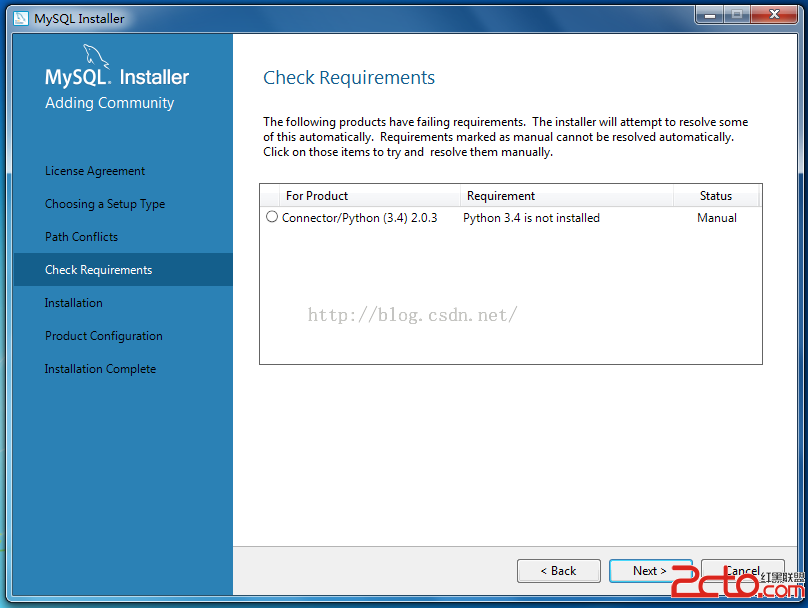Sort by Requirement column header
This screenshot has height=608, width=808.
point(566,196)
